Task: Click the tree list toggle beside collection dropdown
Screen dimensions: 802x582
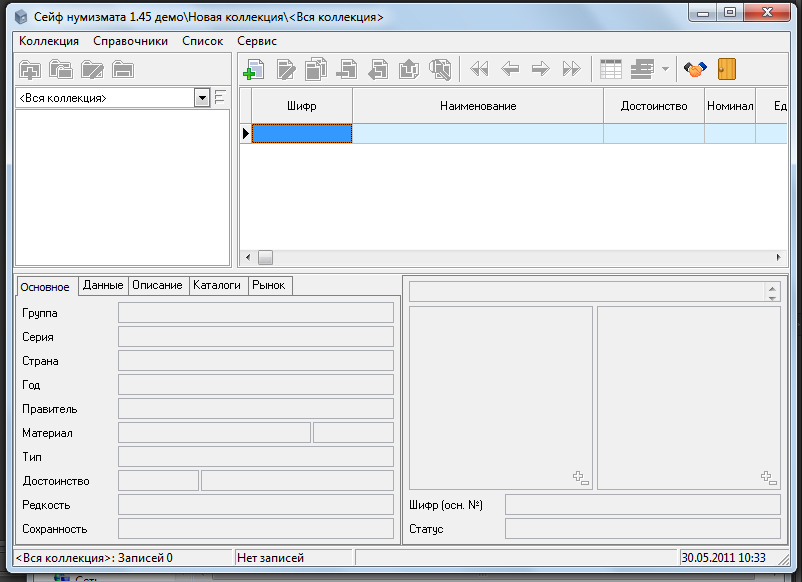Action: point(220,98)
